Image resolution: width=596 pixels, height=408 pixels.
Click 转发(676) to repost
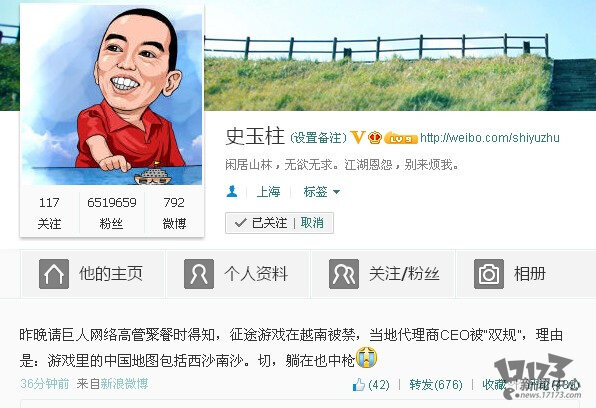[436, 384]
